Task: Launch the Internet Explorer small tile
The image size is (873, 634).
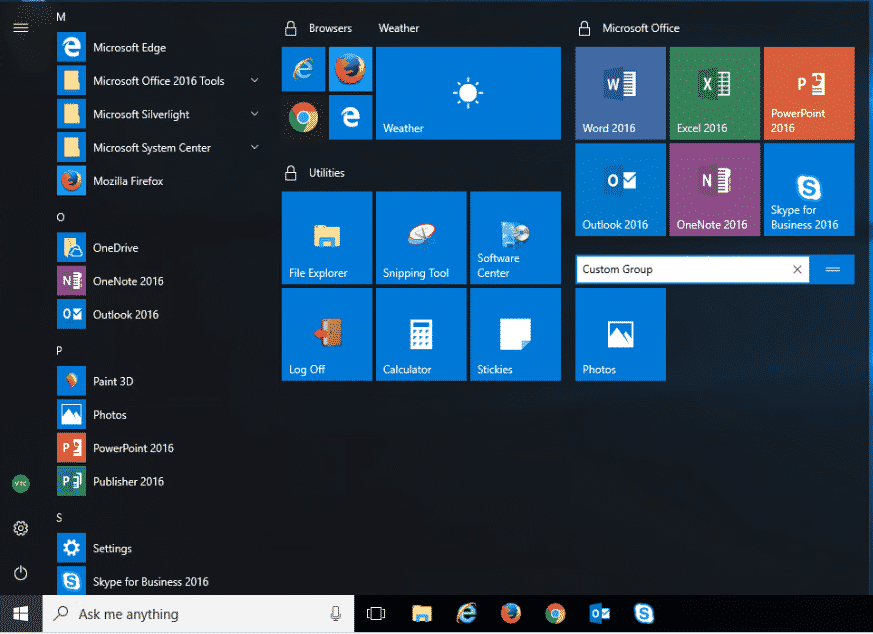Action: [x=303, y=69]
